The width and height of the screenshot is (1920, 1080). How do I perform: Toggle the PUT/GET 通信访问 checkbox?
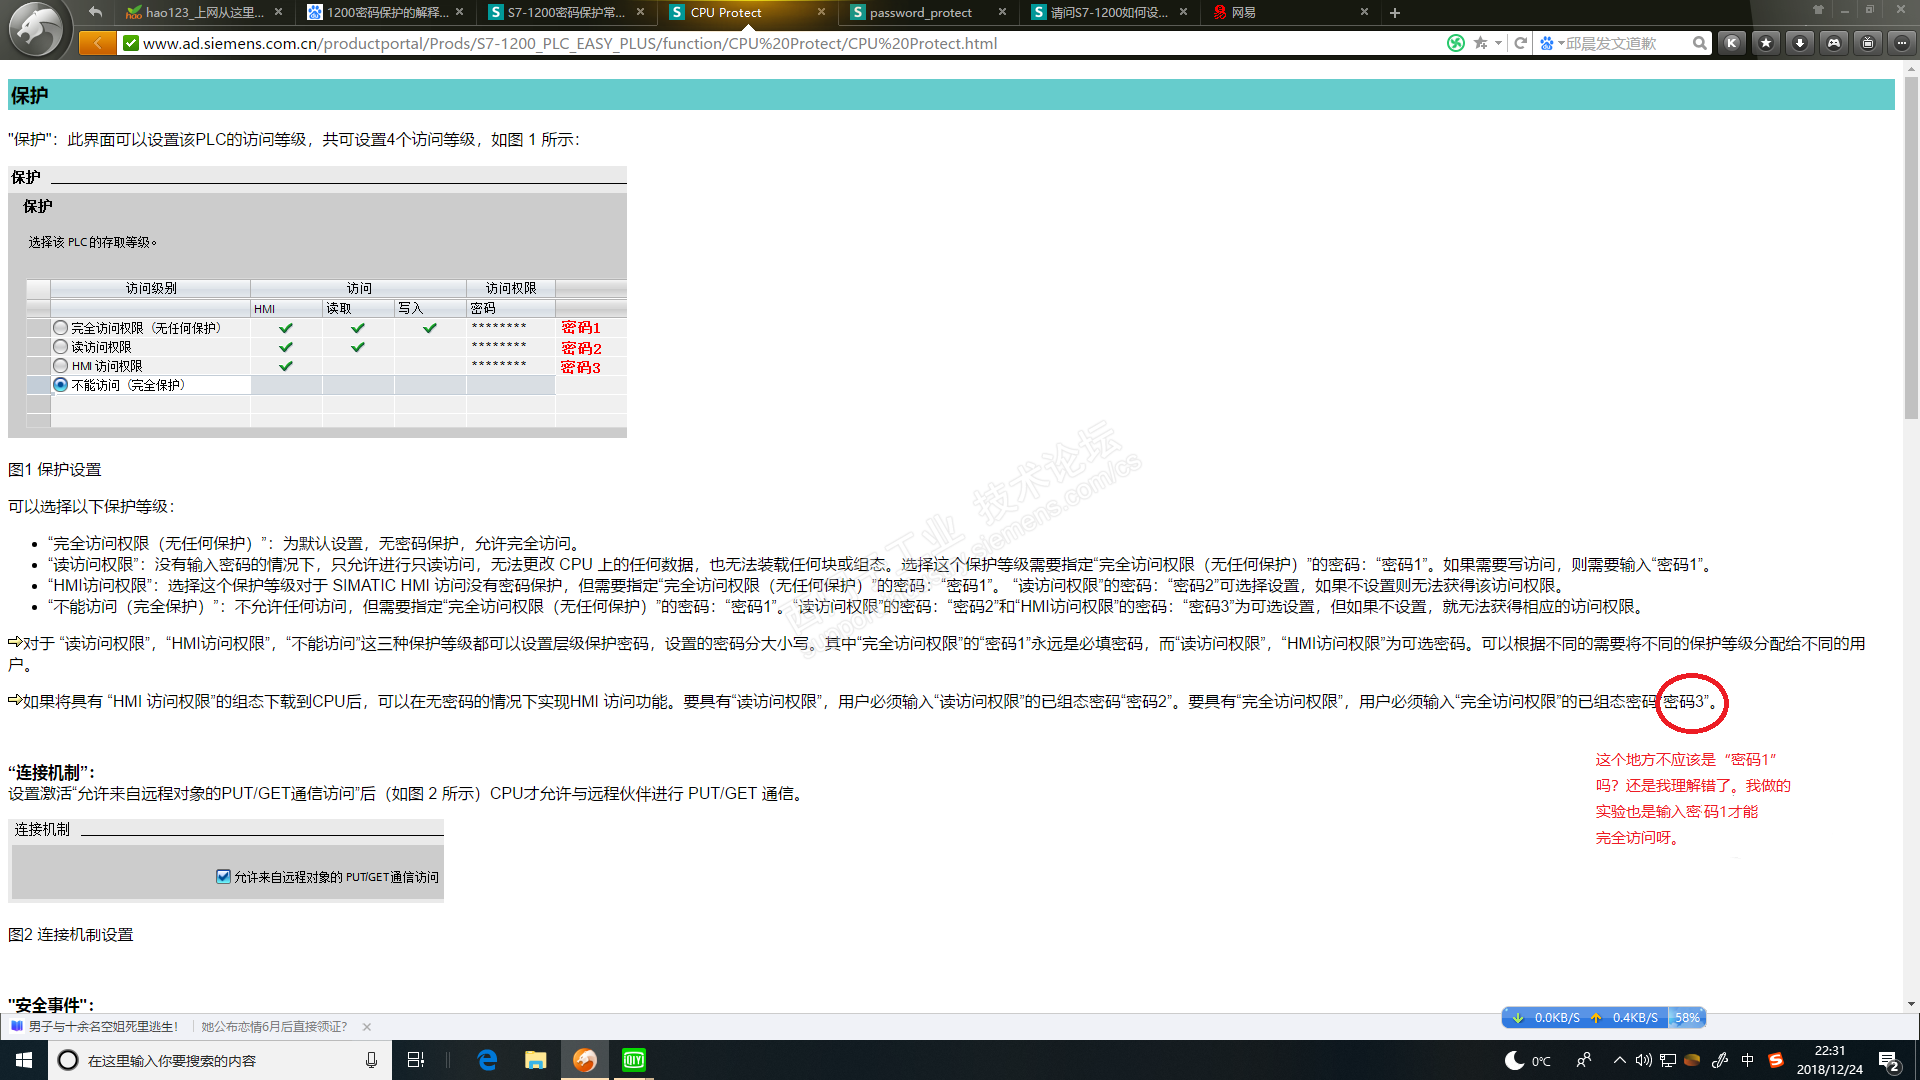pyautogui.click(x=223, y=877)
